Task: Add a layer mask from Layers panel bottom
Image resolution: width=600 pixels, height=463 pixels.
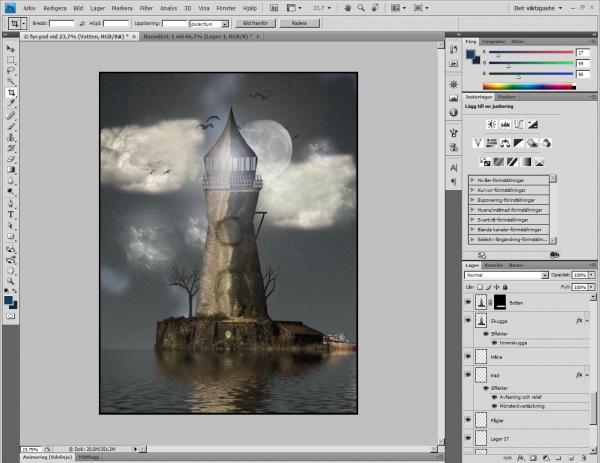Action: (x=533, y=458)
